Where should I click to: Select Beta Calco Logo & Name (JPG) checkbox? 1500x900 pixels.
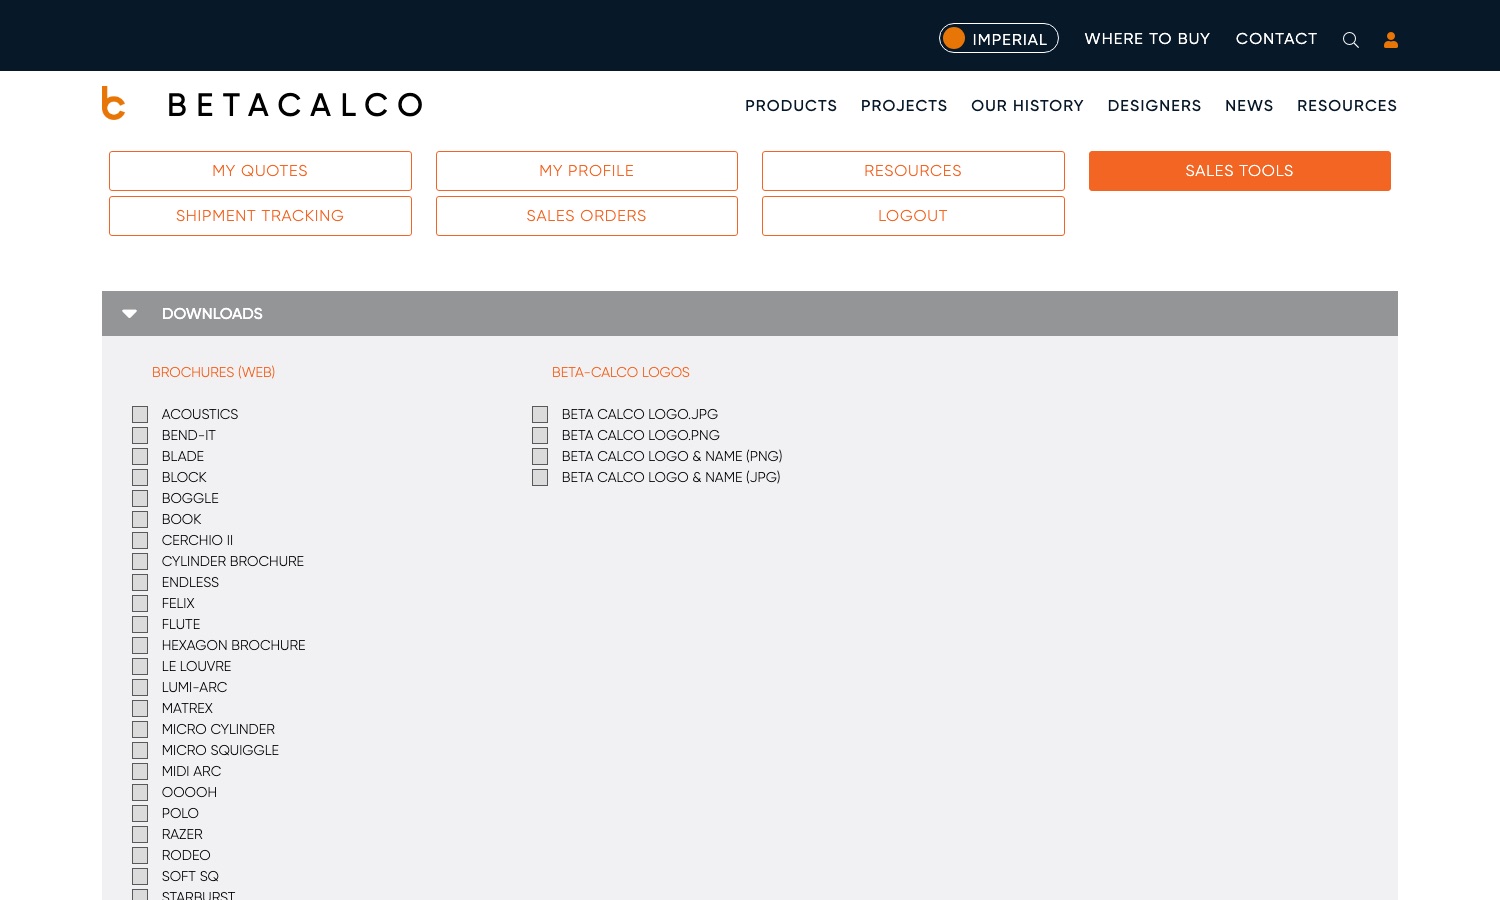540,477
